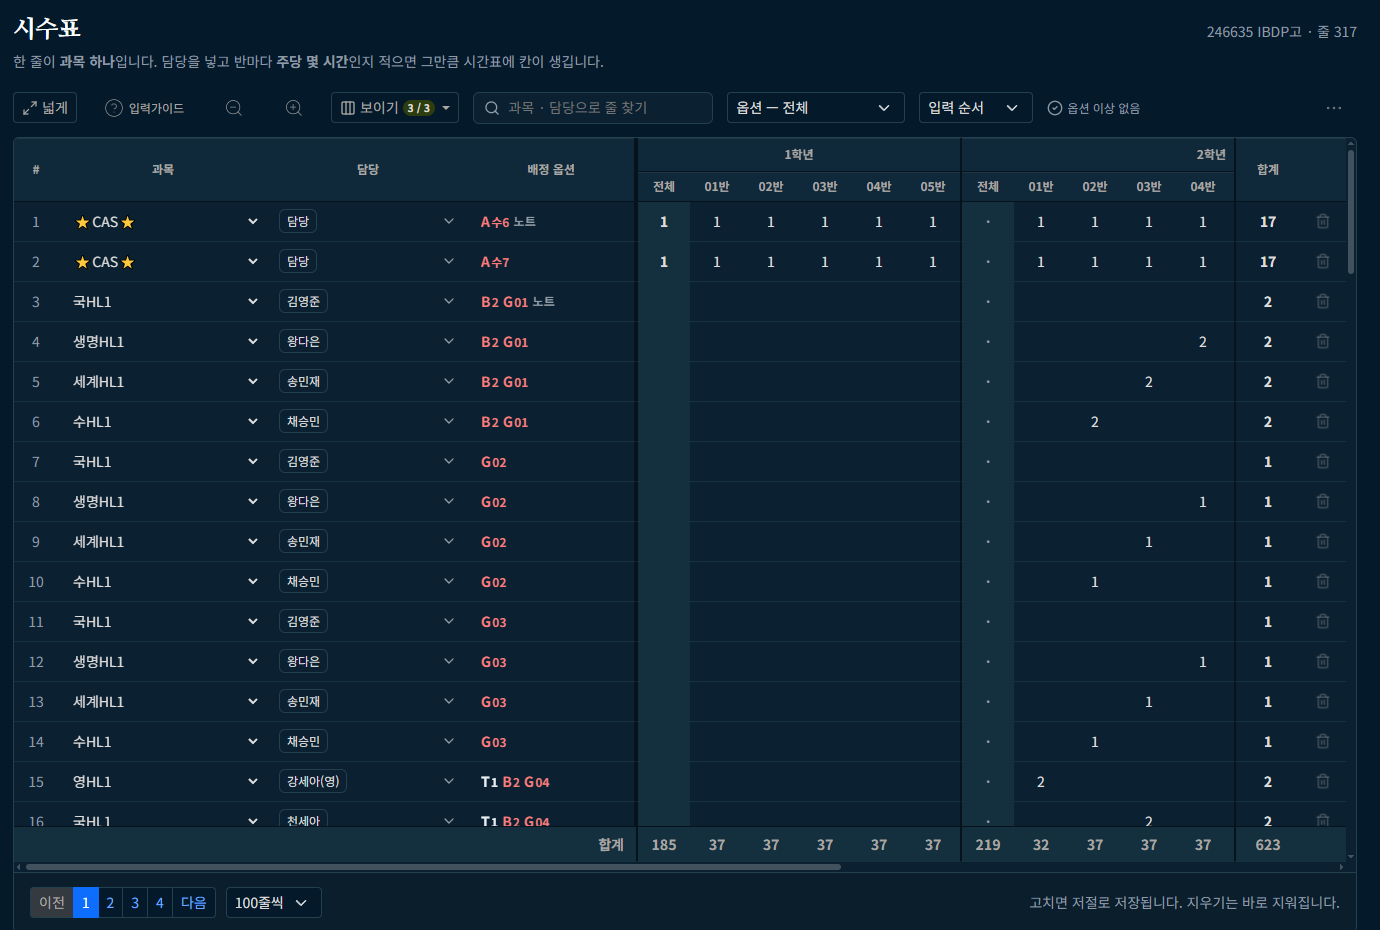Delete row 8 trash icon
This screenshot has width=1380, height=930.
[x=1323, y=502]
